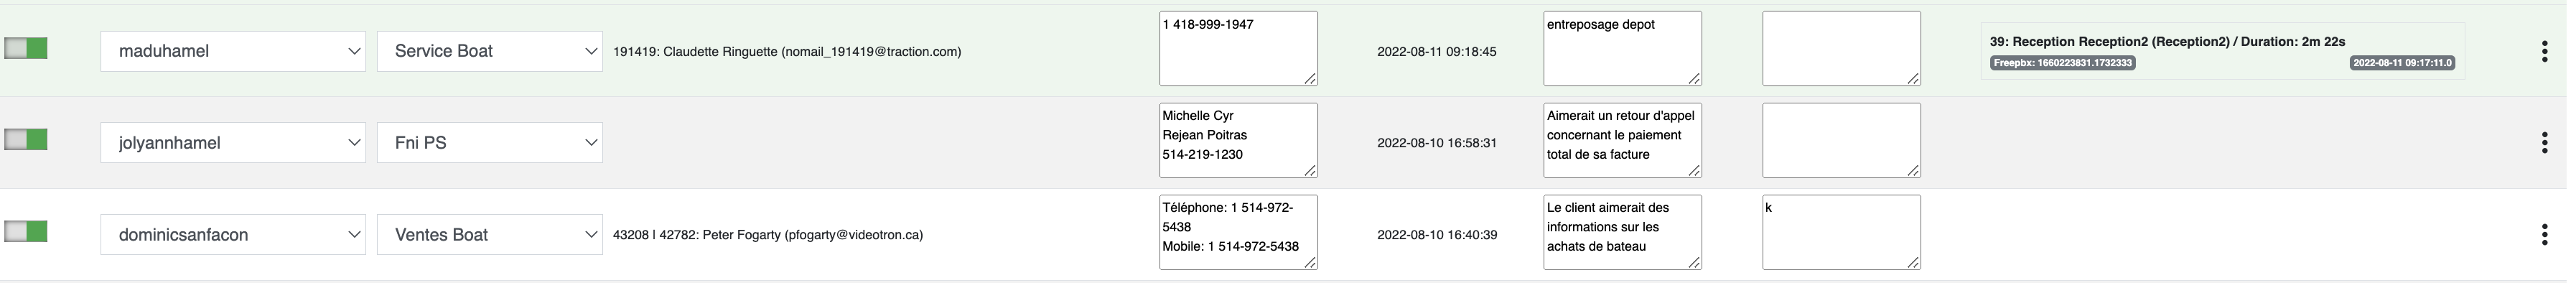This screenshot has width=2576, height=283.
Task: Toggle the switch on dominicsanfacon row
Action: coord(26,232)
